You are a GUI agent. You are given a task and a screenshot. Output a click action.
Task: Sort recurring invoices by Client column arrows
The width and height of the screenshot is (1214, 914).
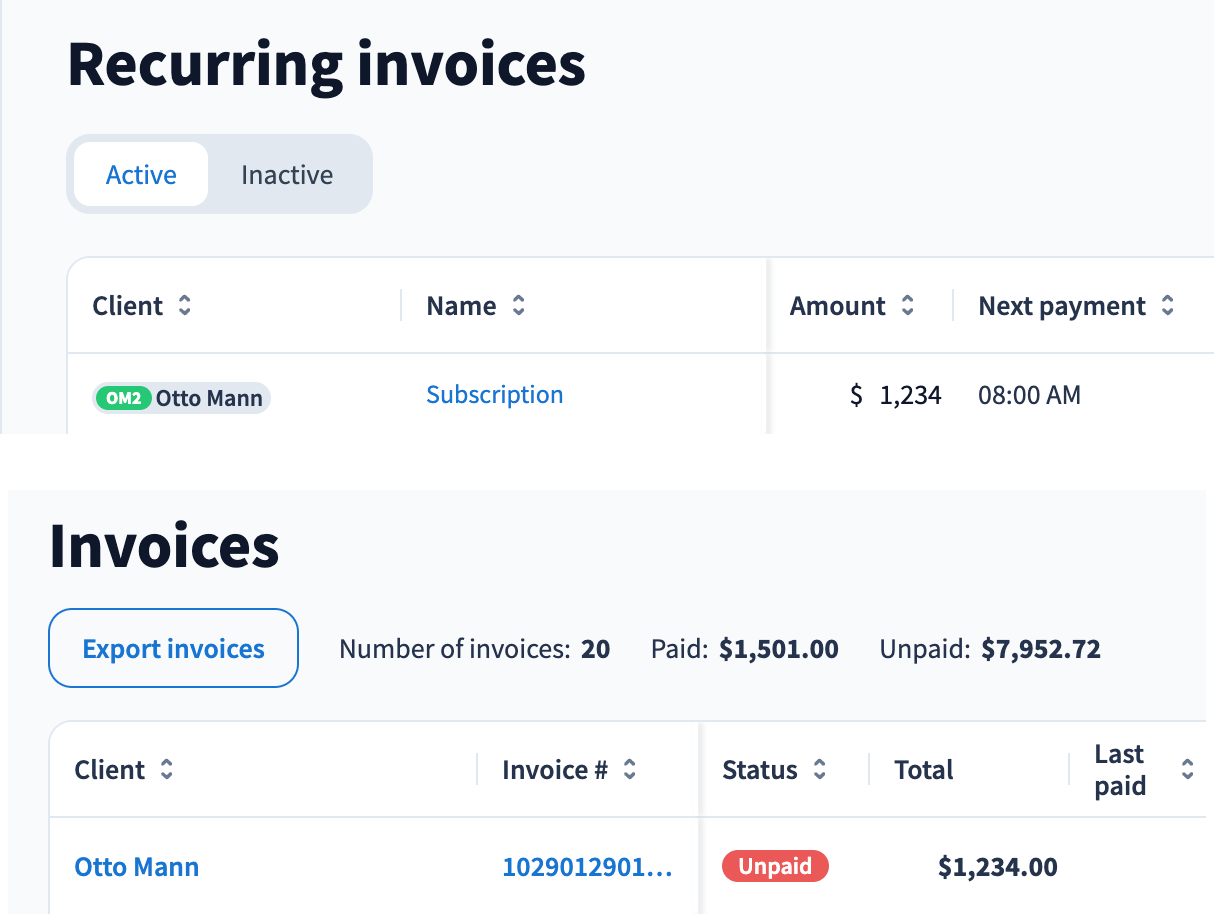point(184,306)
